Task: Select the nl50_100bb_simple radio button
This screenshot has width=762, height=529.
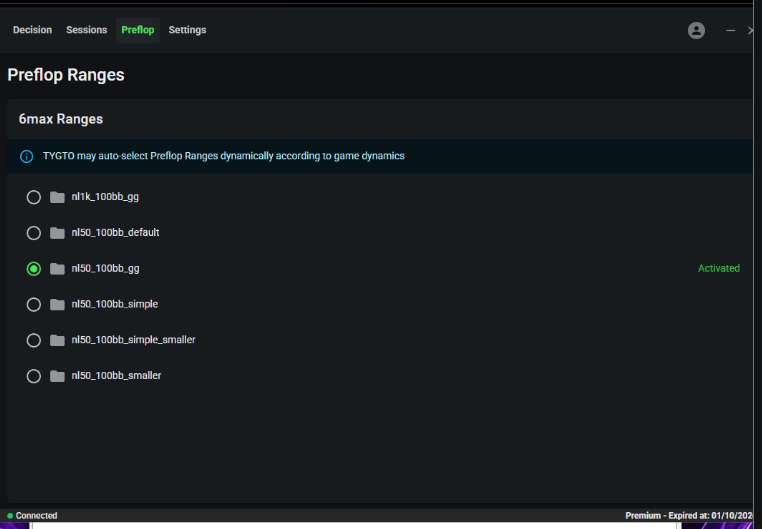Action: tap(34, 304)
